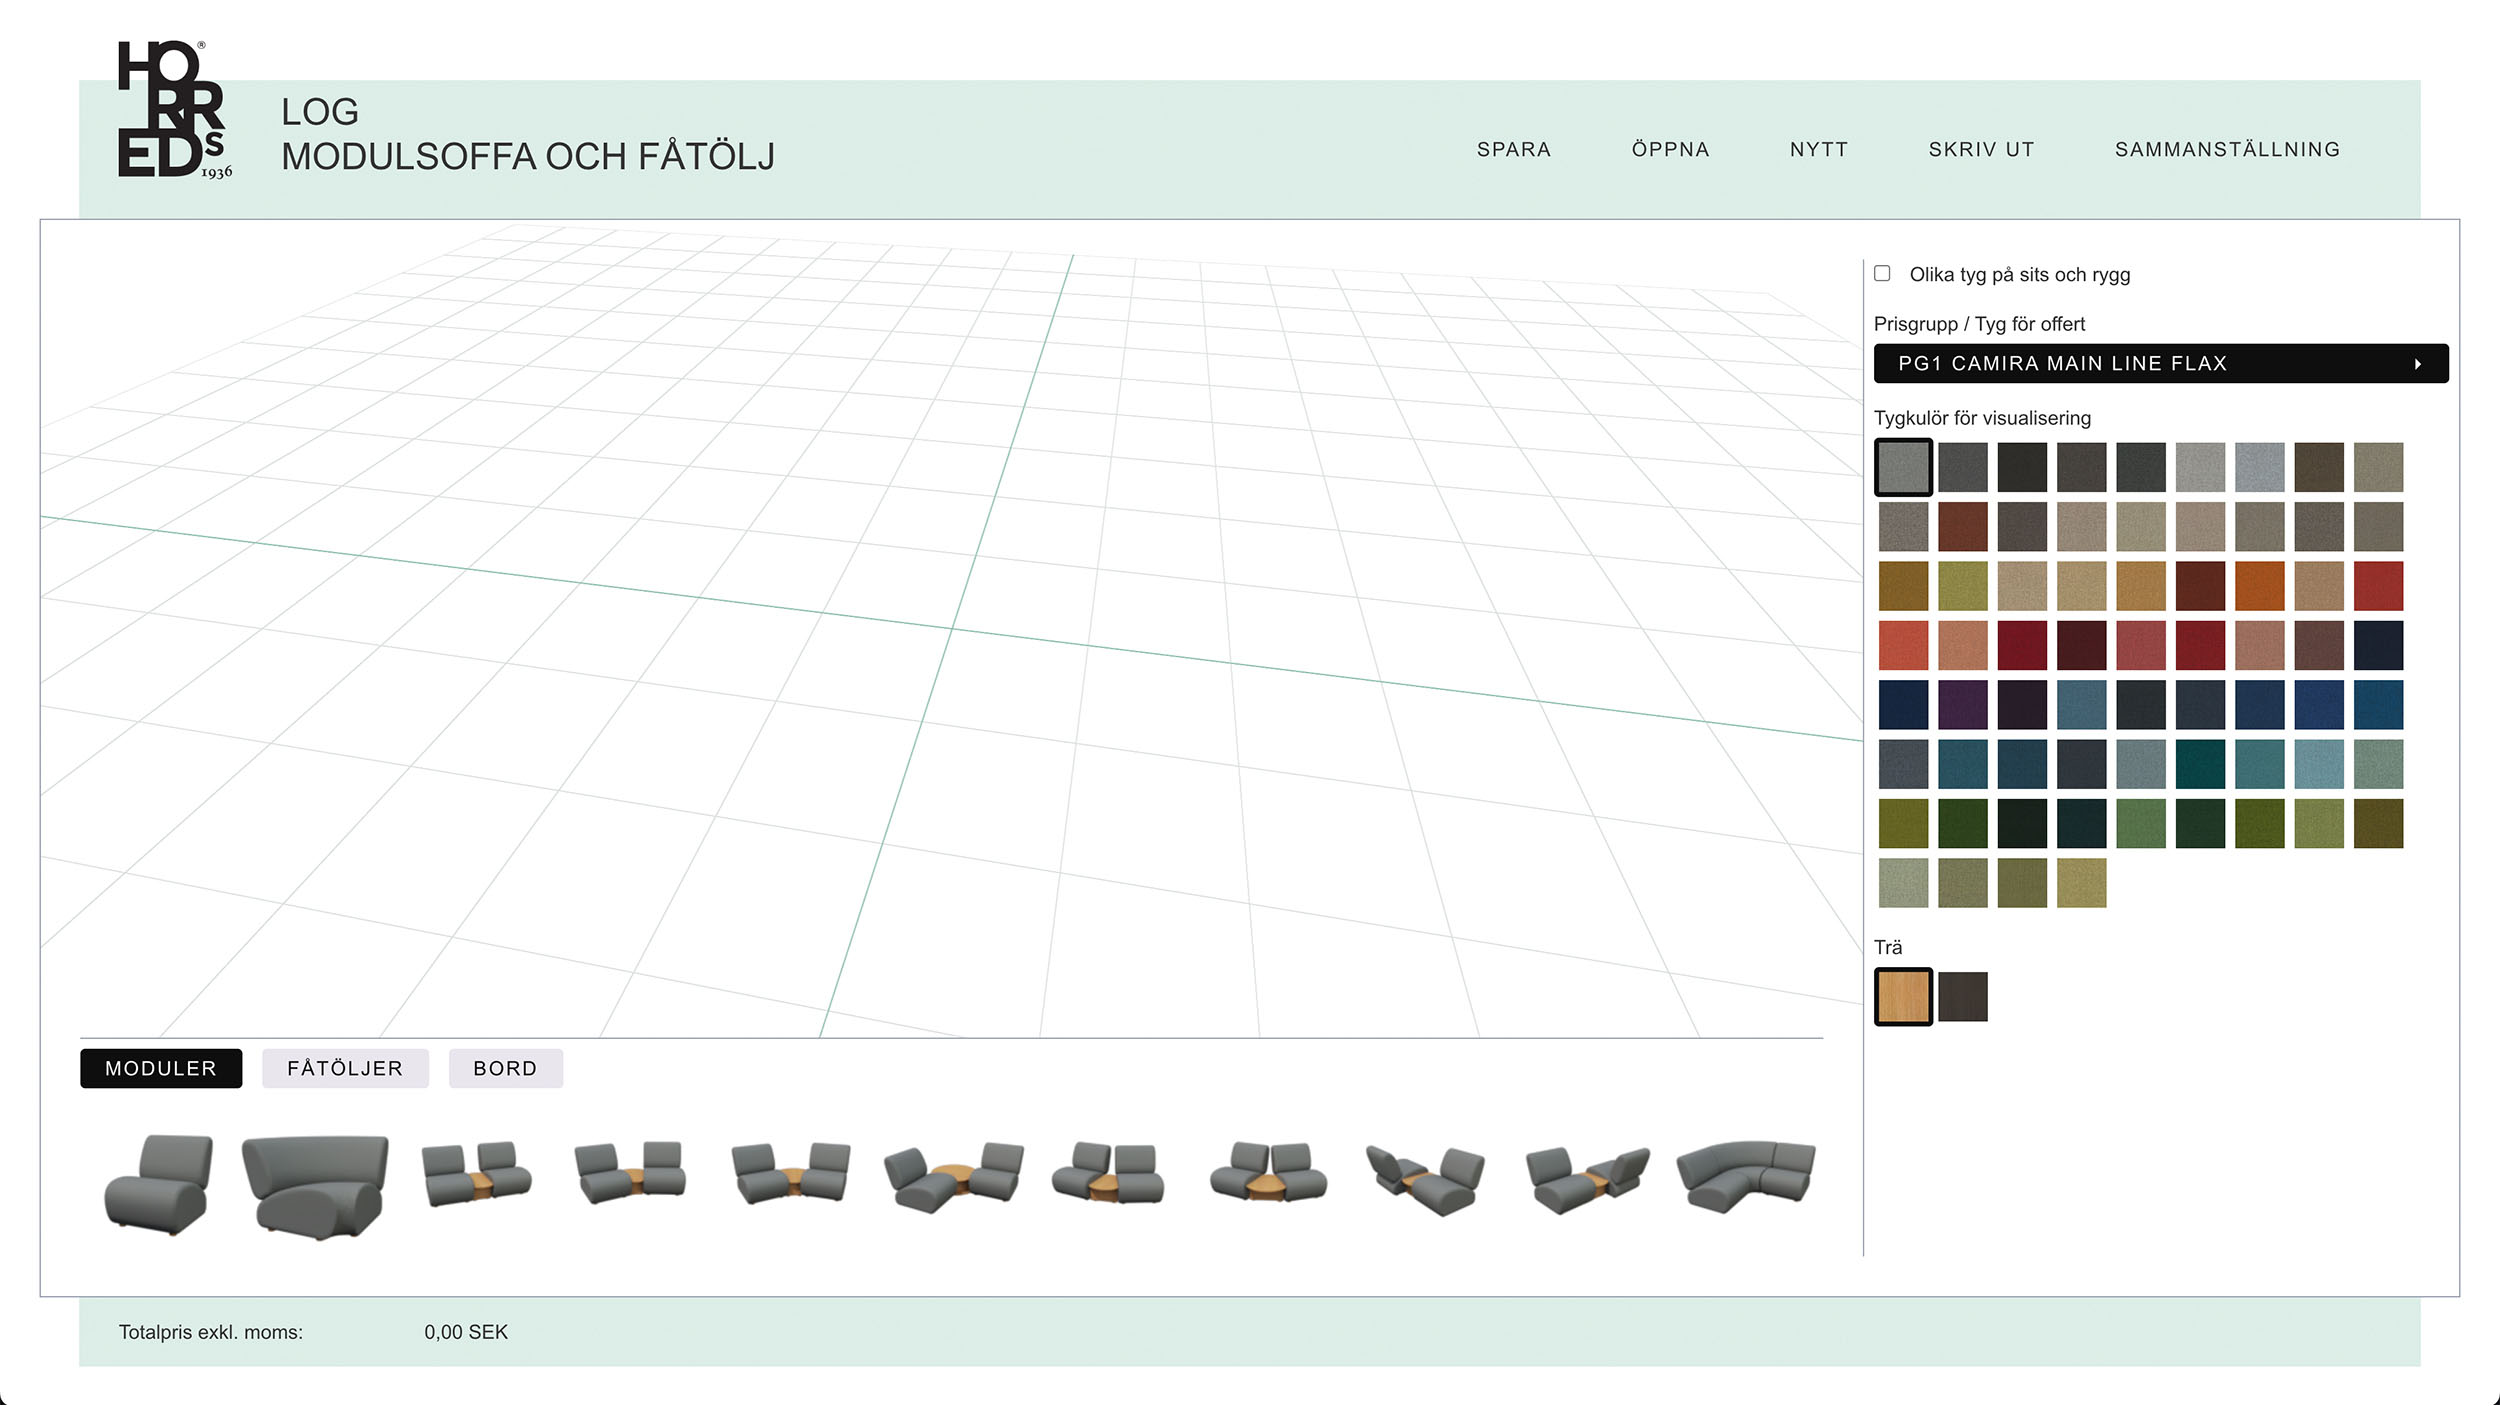
Task: Open the PG1 Camira Main Line Flax dropdown
Action: tap(2161, 364)
